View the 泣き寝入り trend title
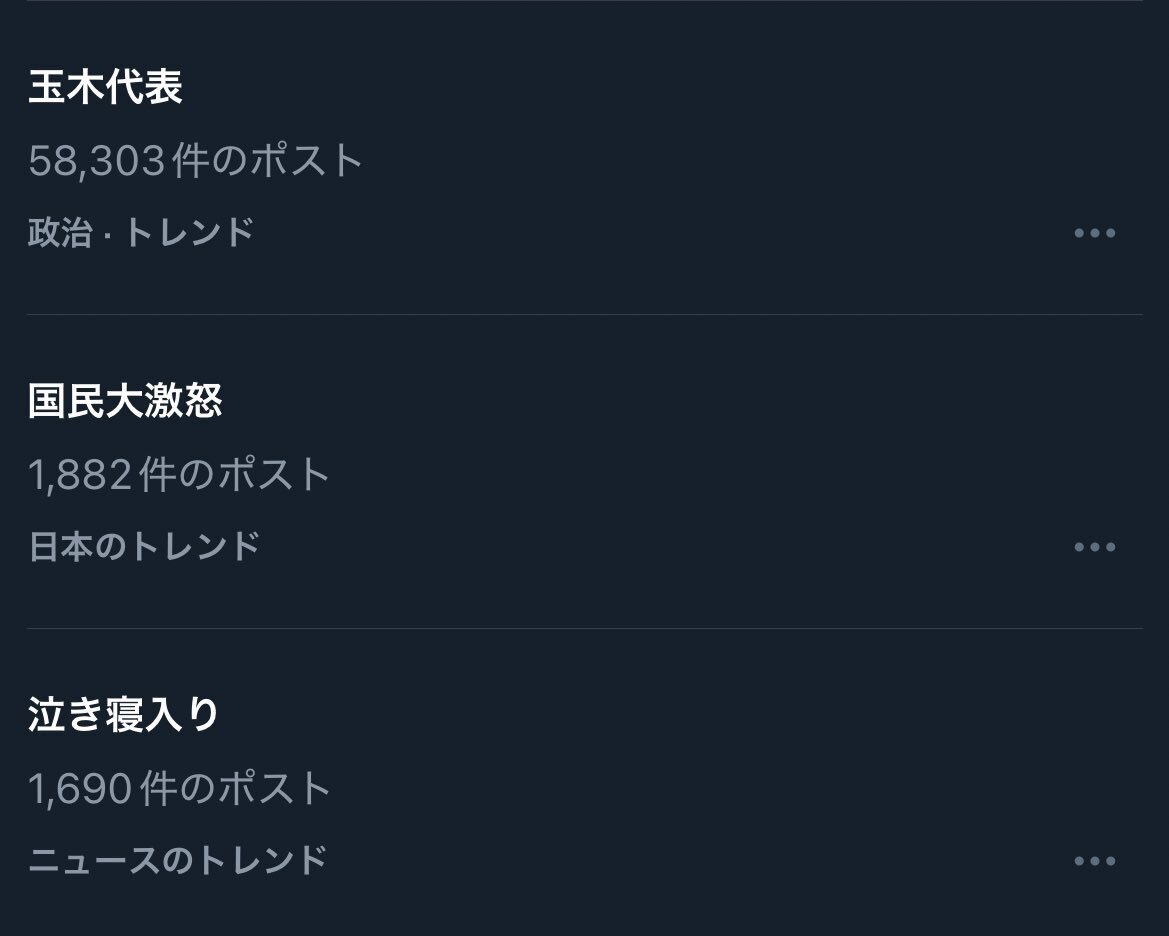The width and height of the screenshot is (1169, 936). point(124,715)
